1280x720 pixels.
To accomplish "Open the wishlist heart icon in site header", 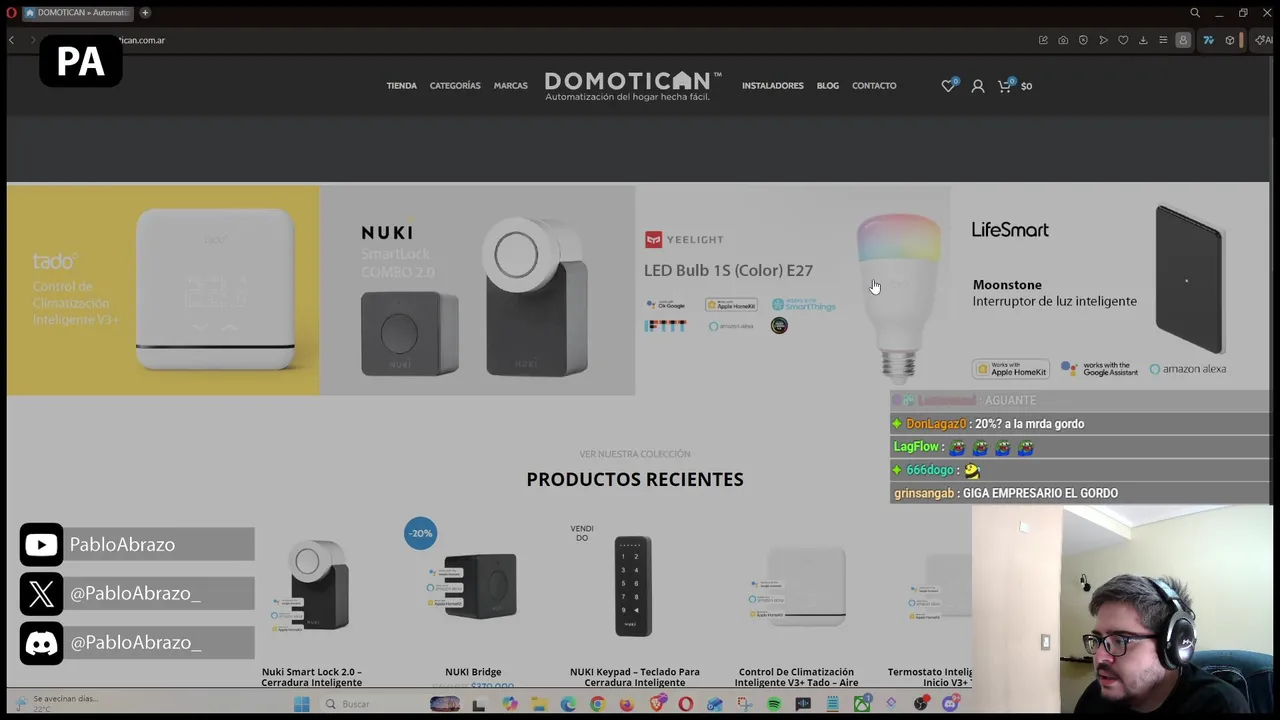I will pyautogui.click(x=948, y=86).
